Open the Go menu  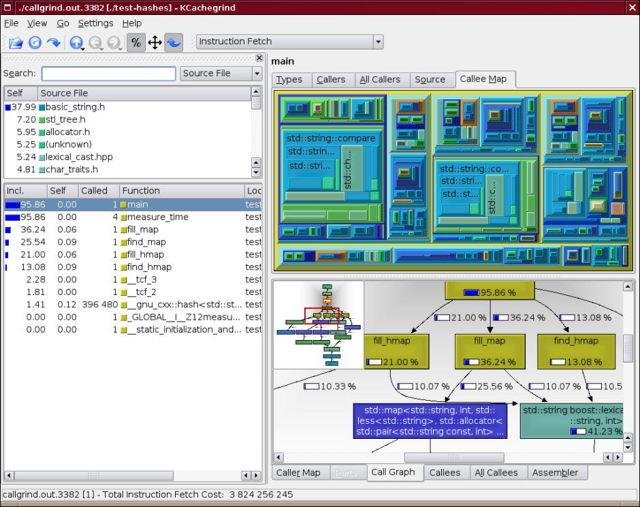62,23
